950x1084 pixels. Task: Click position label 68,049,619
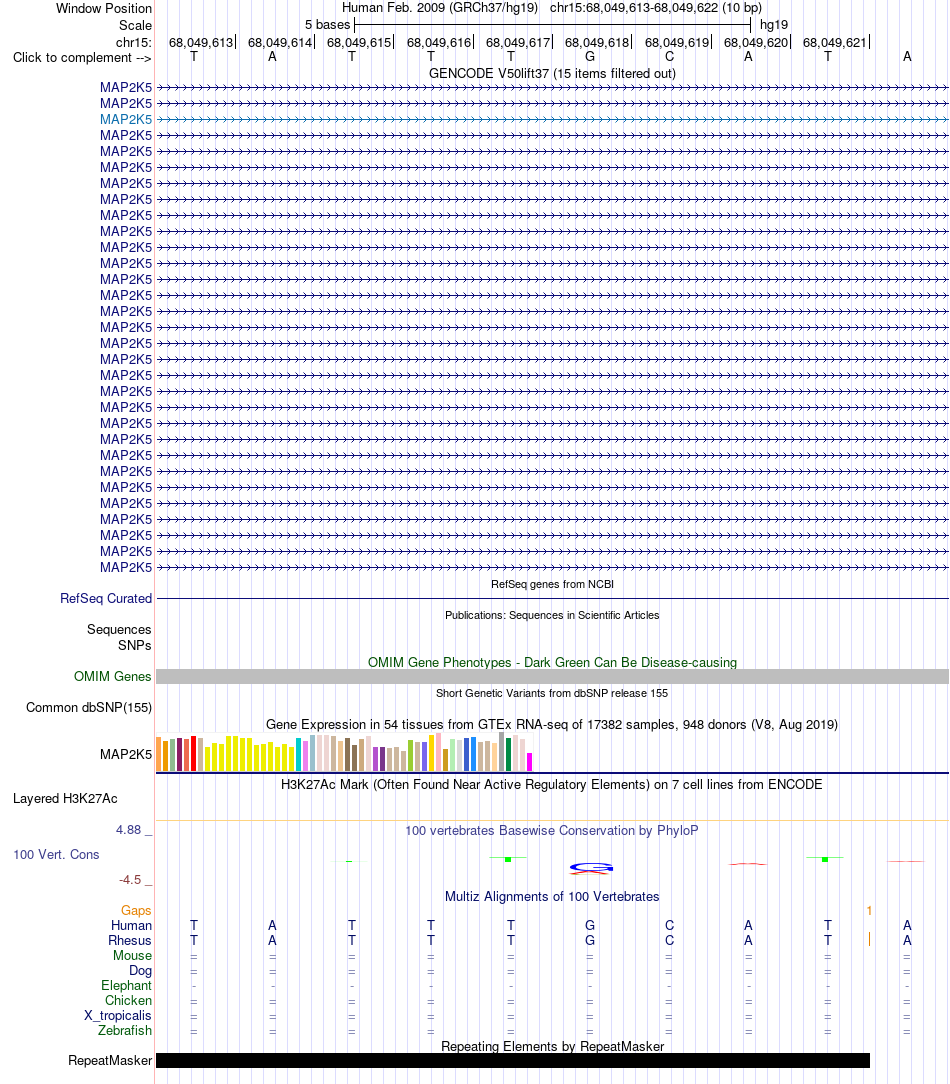click(x=677, y=42)
